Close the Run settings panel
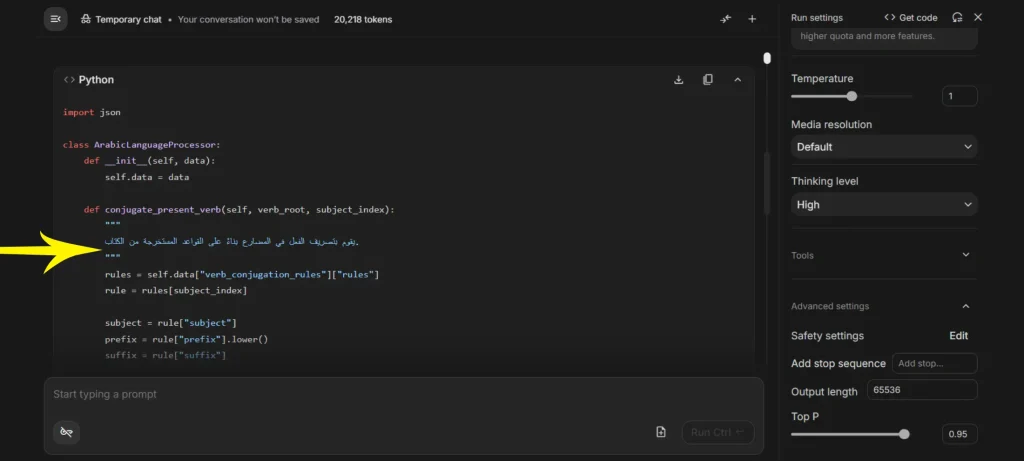 coord(978,18)
